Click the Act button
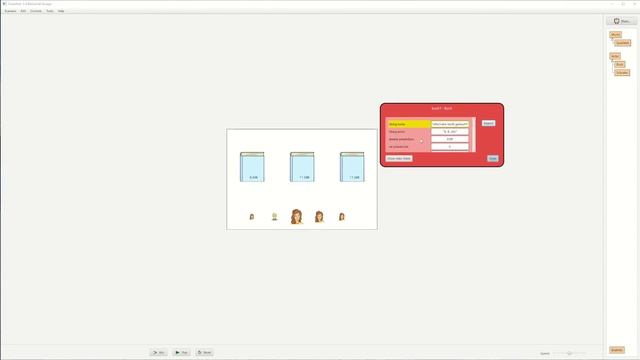The image size is (640, 360). [x=158, y=352]
